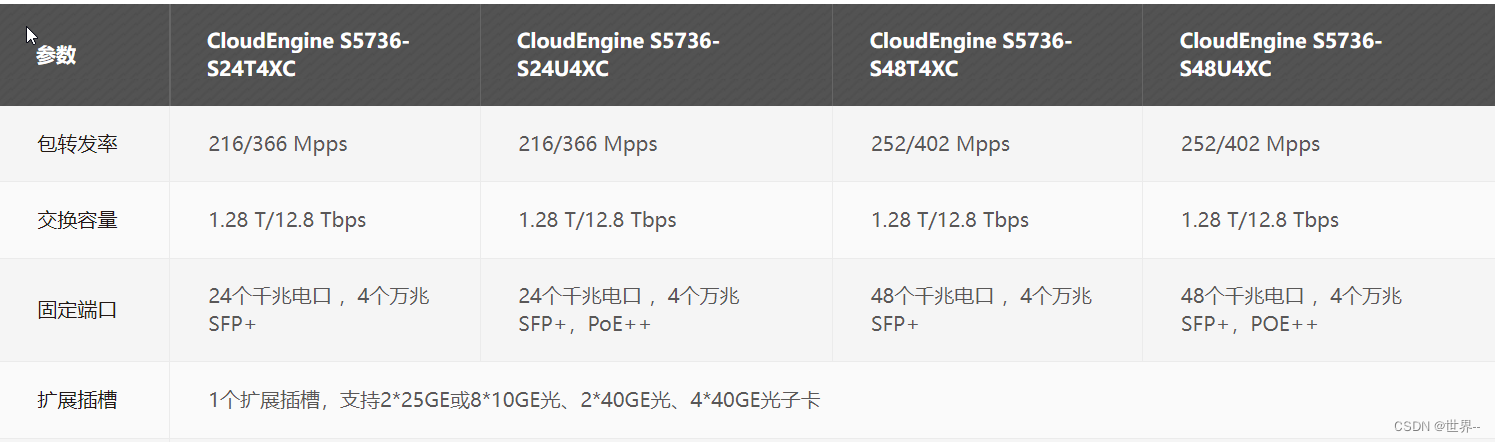The height and width of the screenshot is (442, 1495).
Task: Click the 1个扩展插槽 description text
Action: 514,401
